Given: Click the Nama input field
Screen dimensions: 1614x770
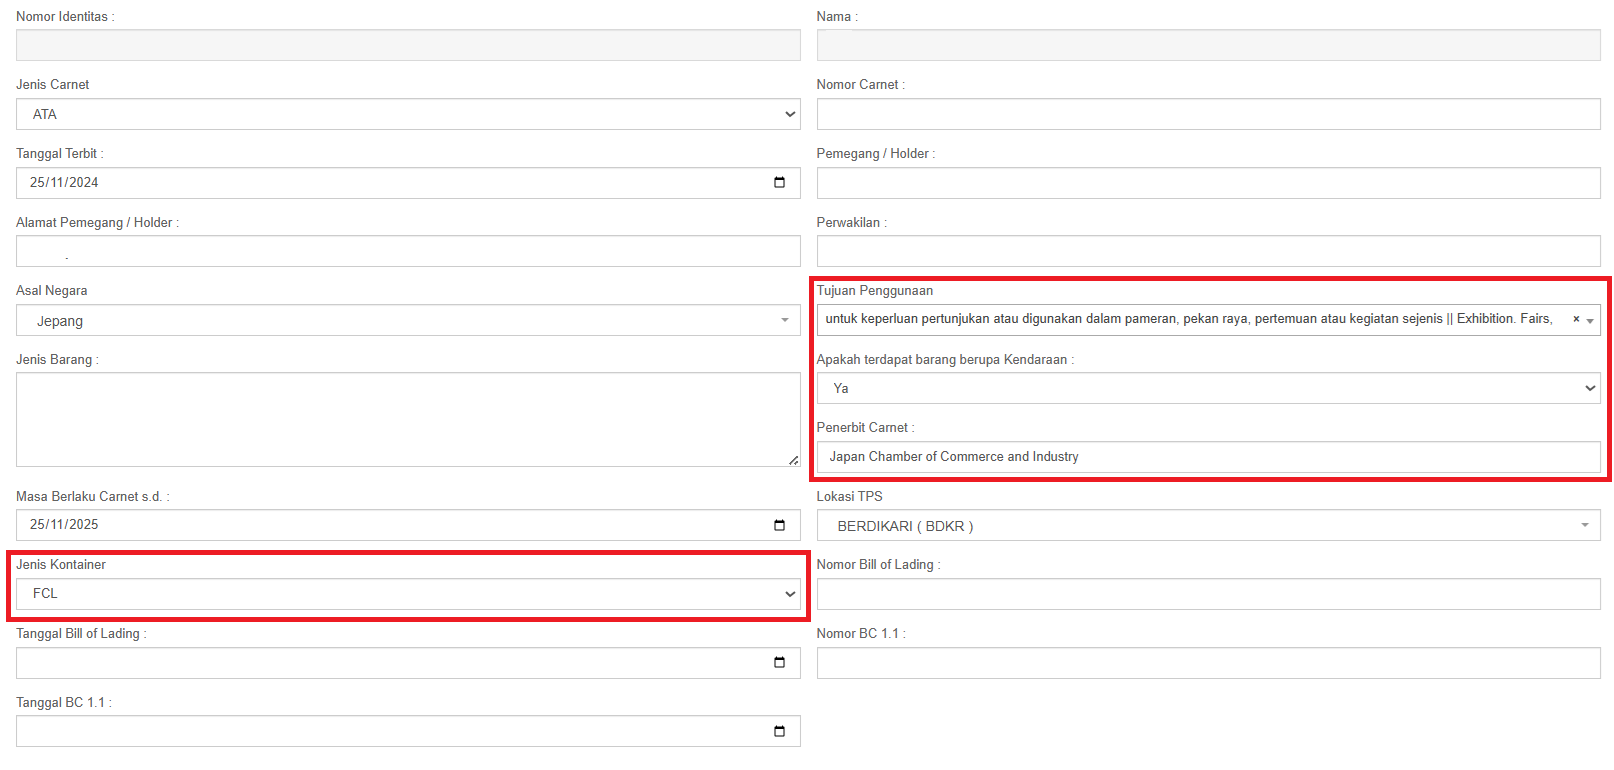Looking at the screenshot, I should coord(1208,45).
